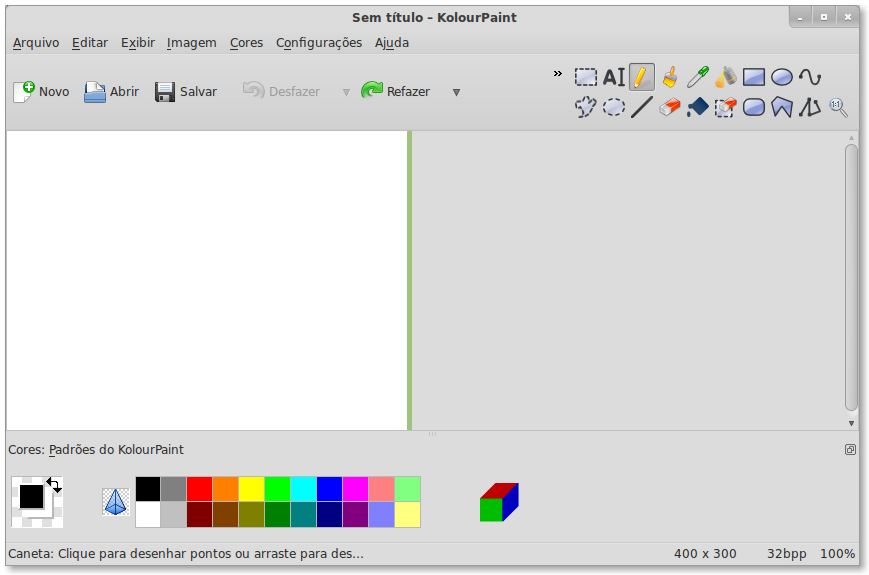Pick the dark red color swatch
The width and height of the screenshot is (869, 575).
point(200,515)
